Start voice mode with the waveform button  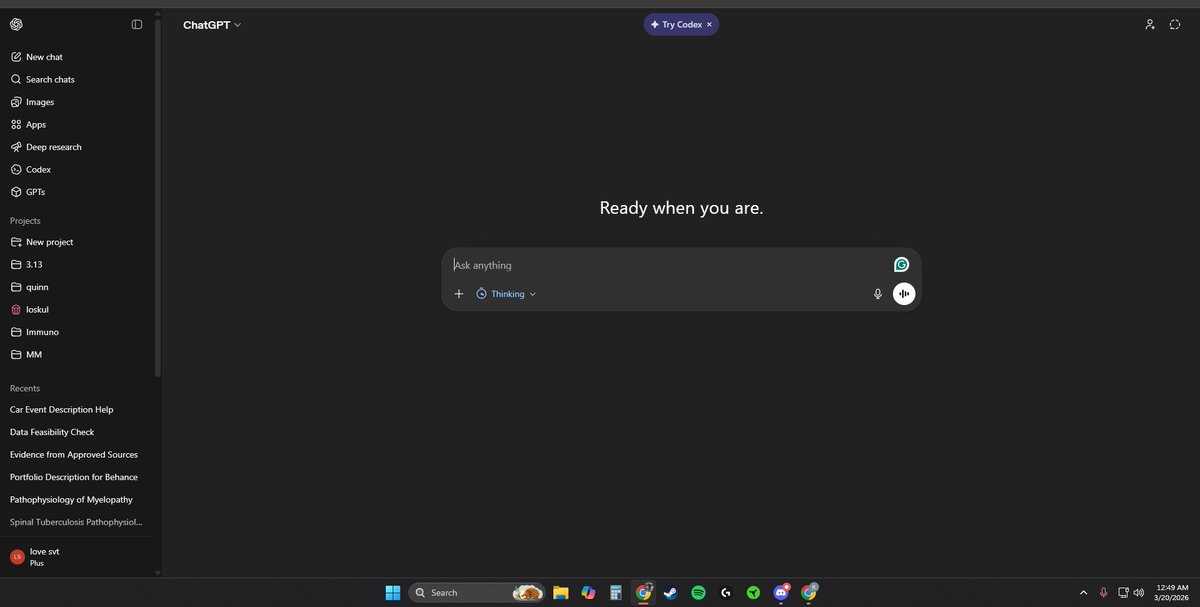pos(904,294)
